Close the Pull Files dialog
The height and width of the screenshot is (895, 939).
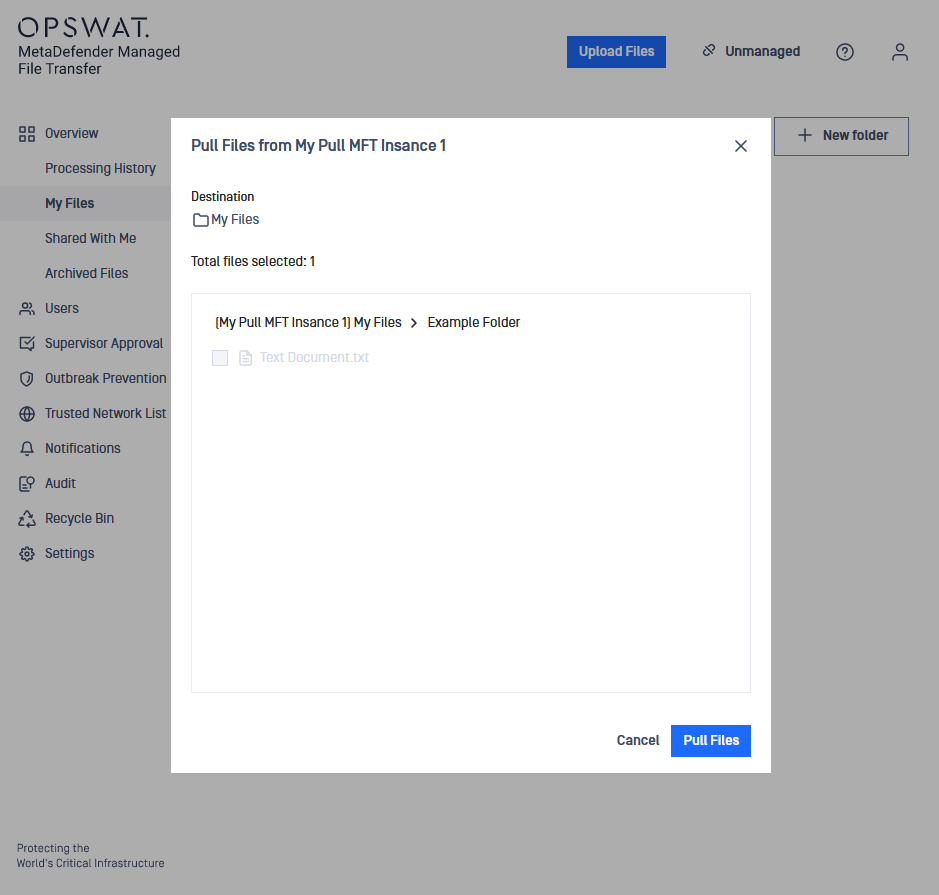(741, 146)
